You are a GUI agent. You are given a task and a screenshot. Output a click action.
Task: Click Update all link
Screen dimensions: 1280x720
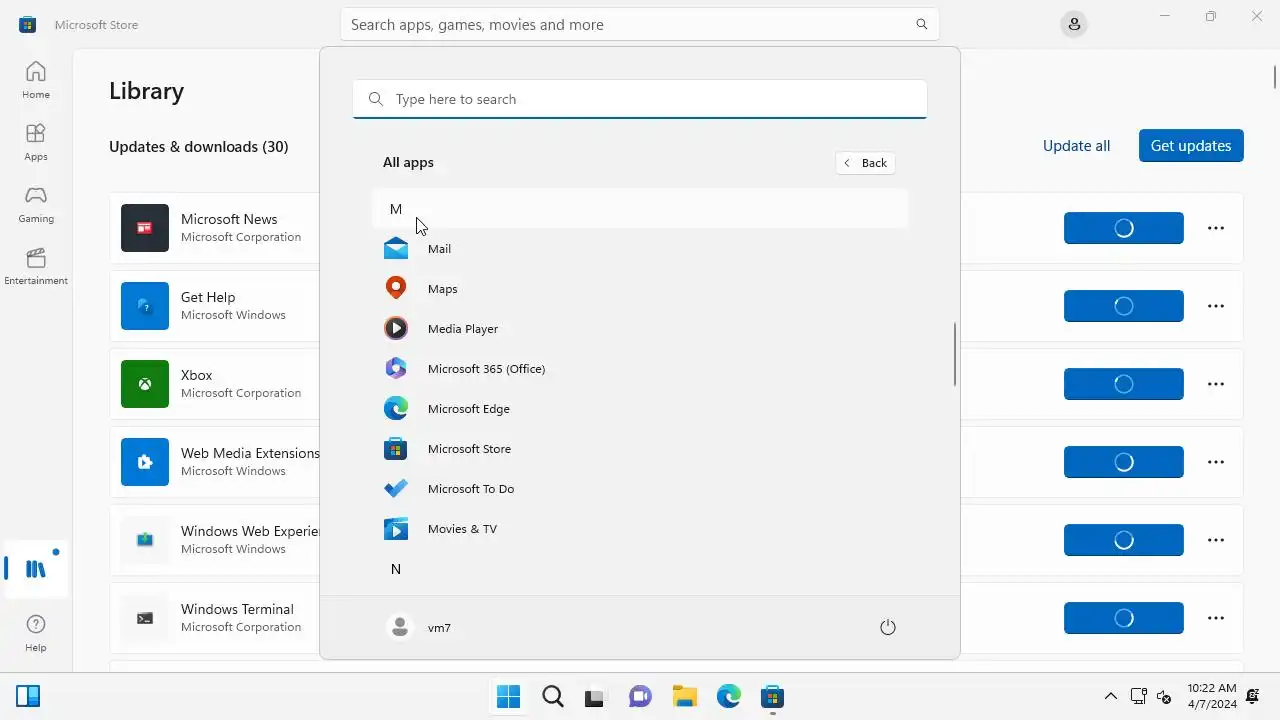[x=1076, y=146]
